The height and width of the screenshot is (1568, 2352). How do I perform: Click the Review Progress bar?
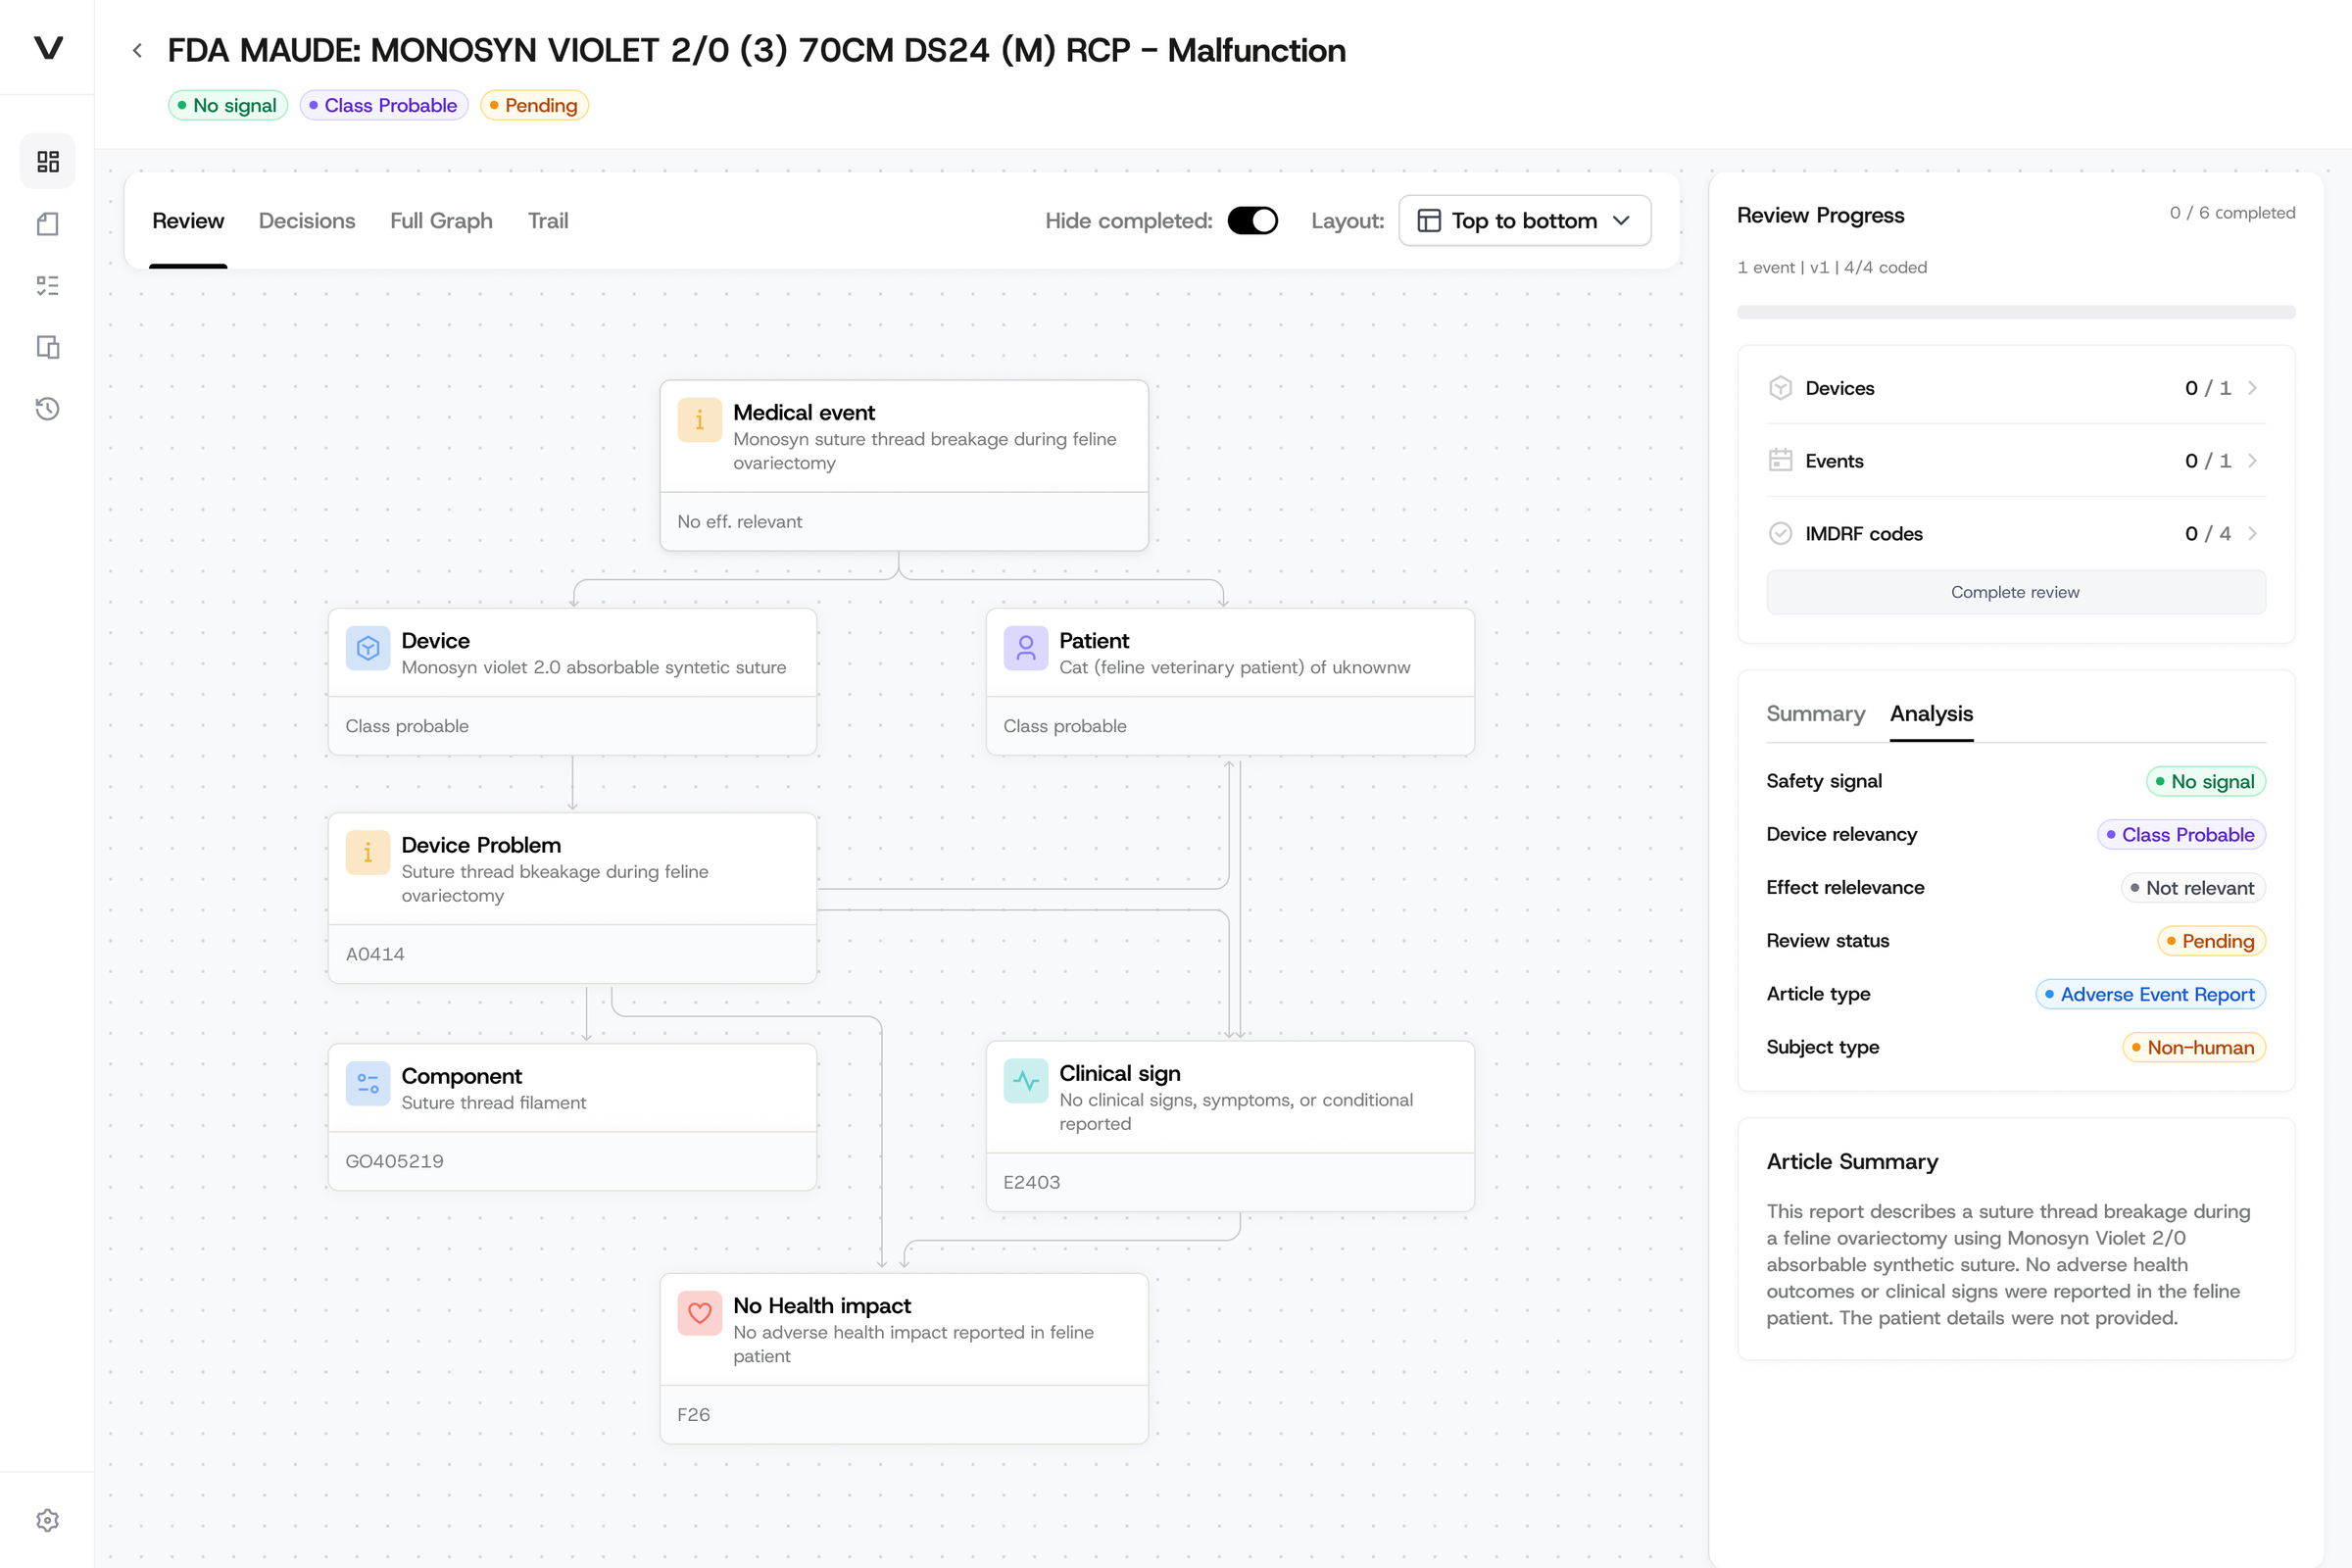(2015, 312)
